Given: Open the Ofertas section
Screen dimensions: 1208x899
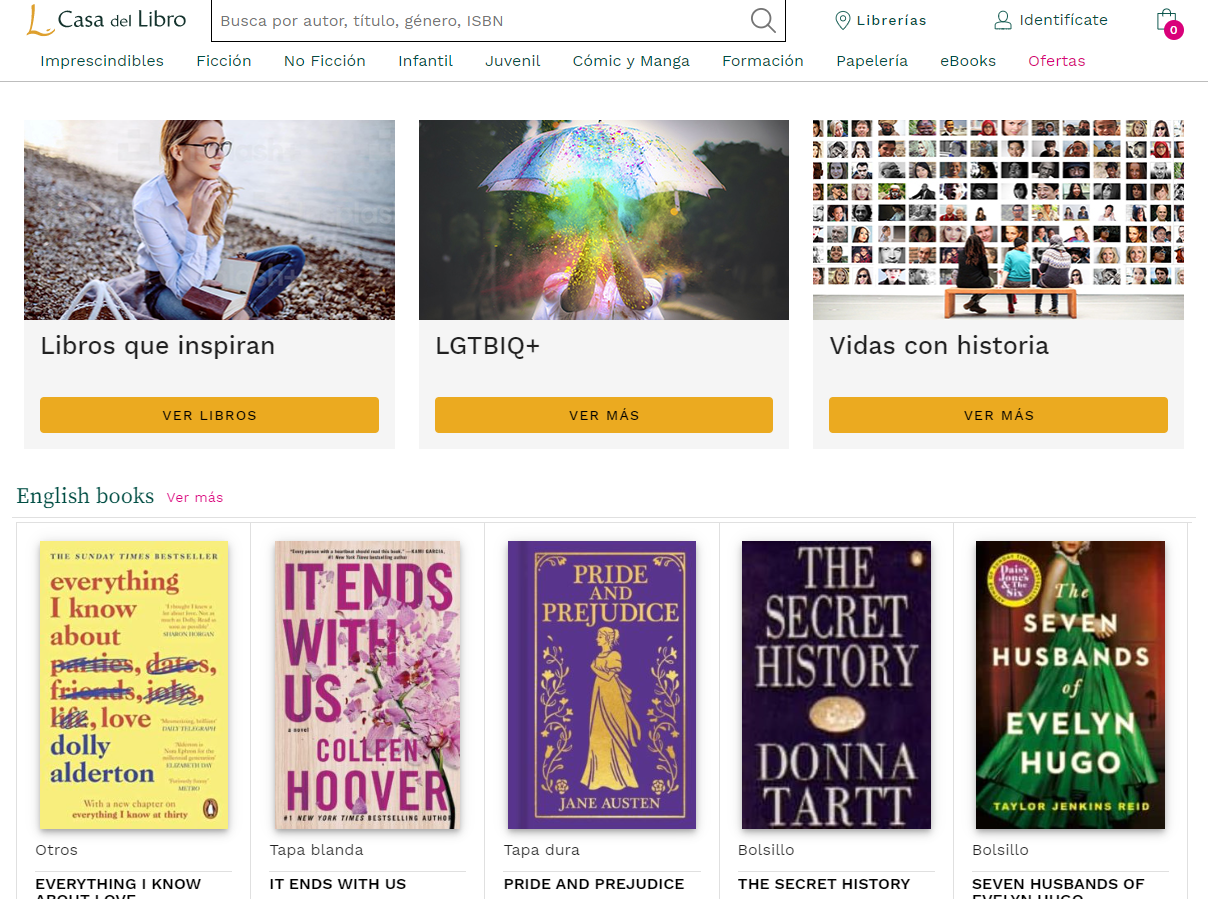Looking at the screenshot, I should (1056, 61).
